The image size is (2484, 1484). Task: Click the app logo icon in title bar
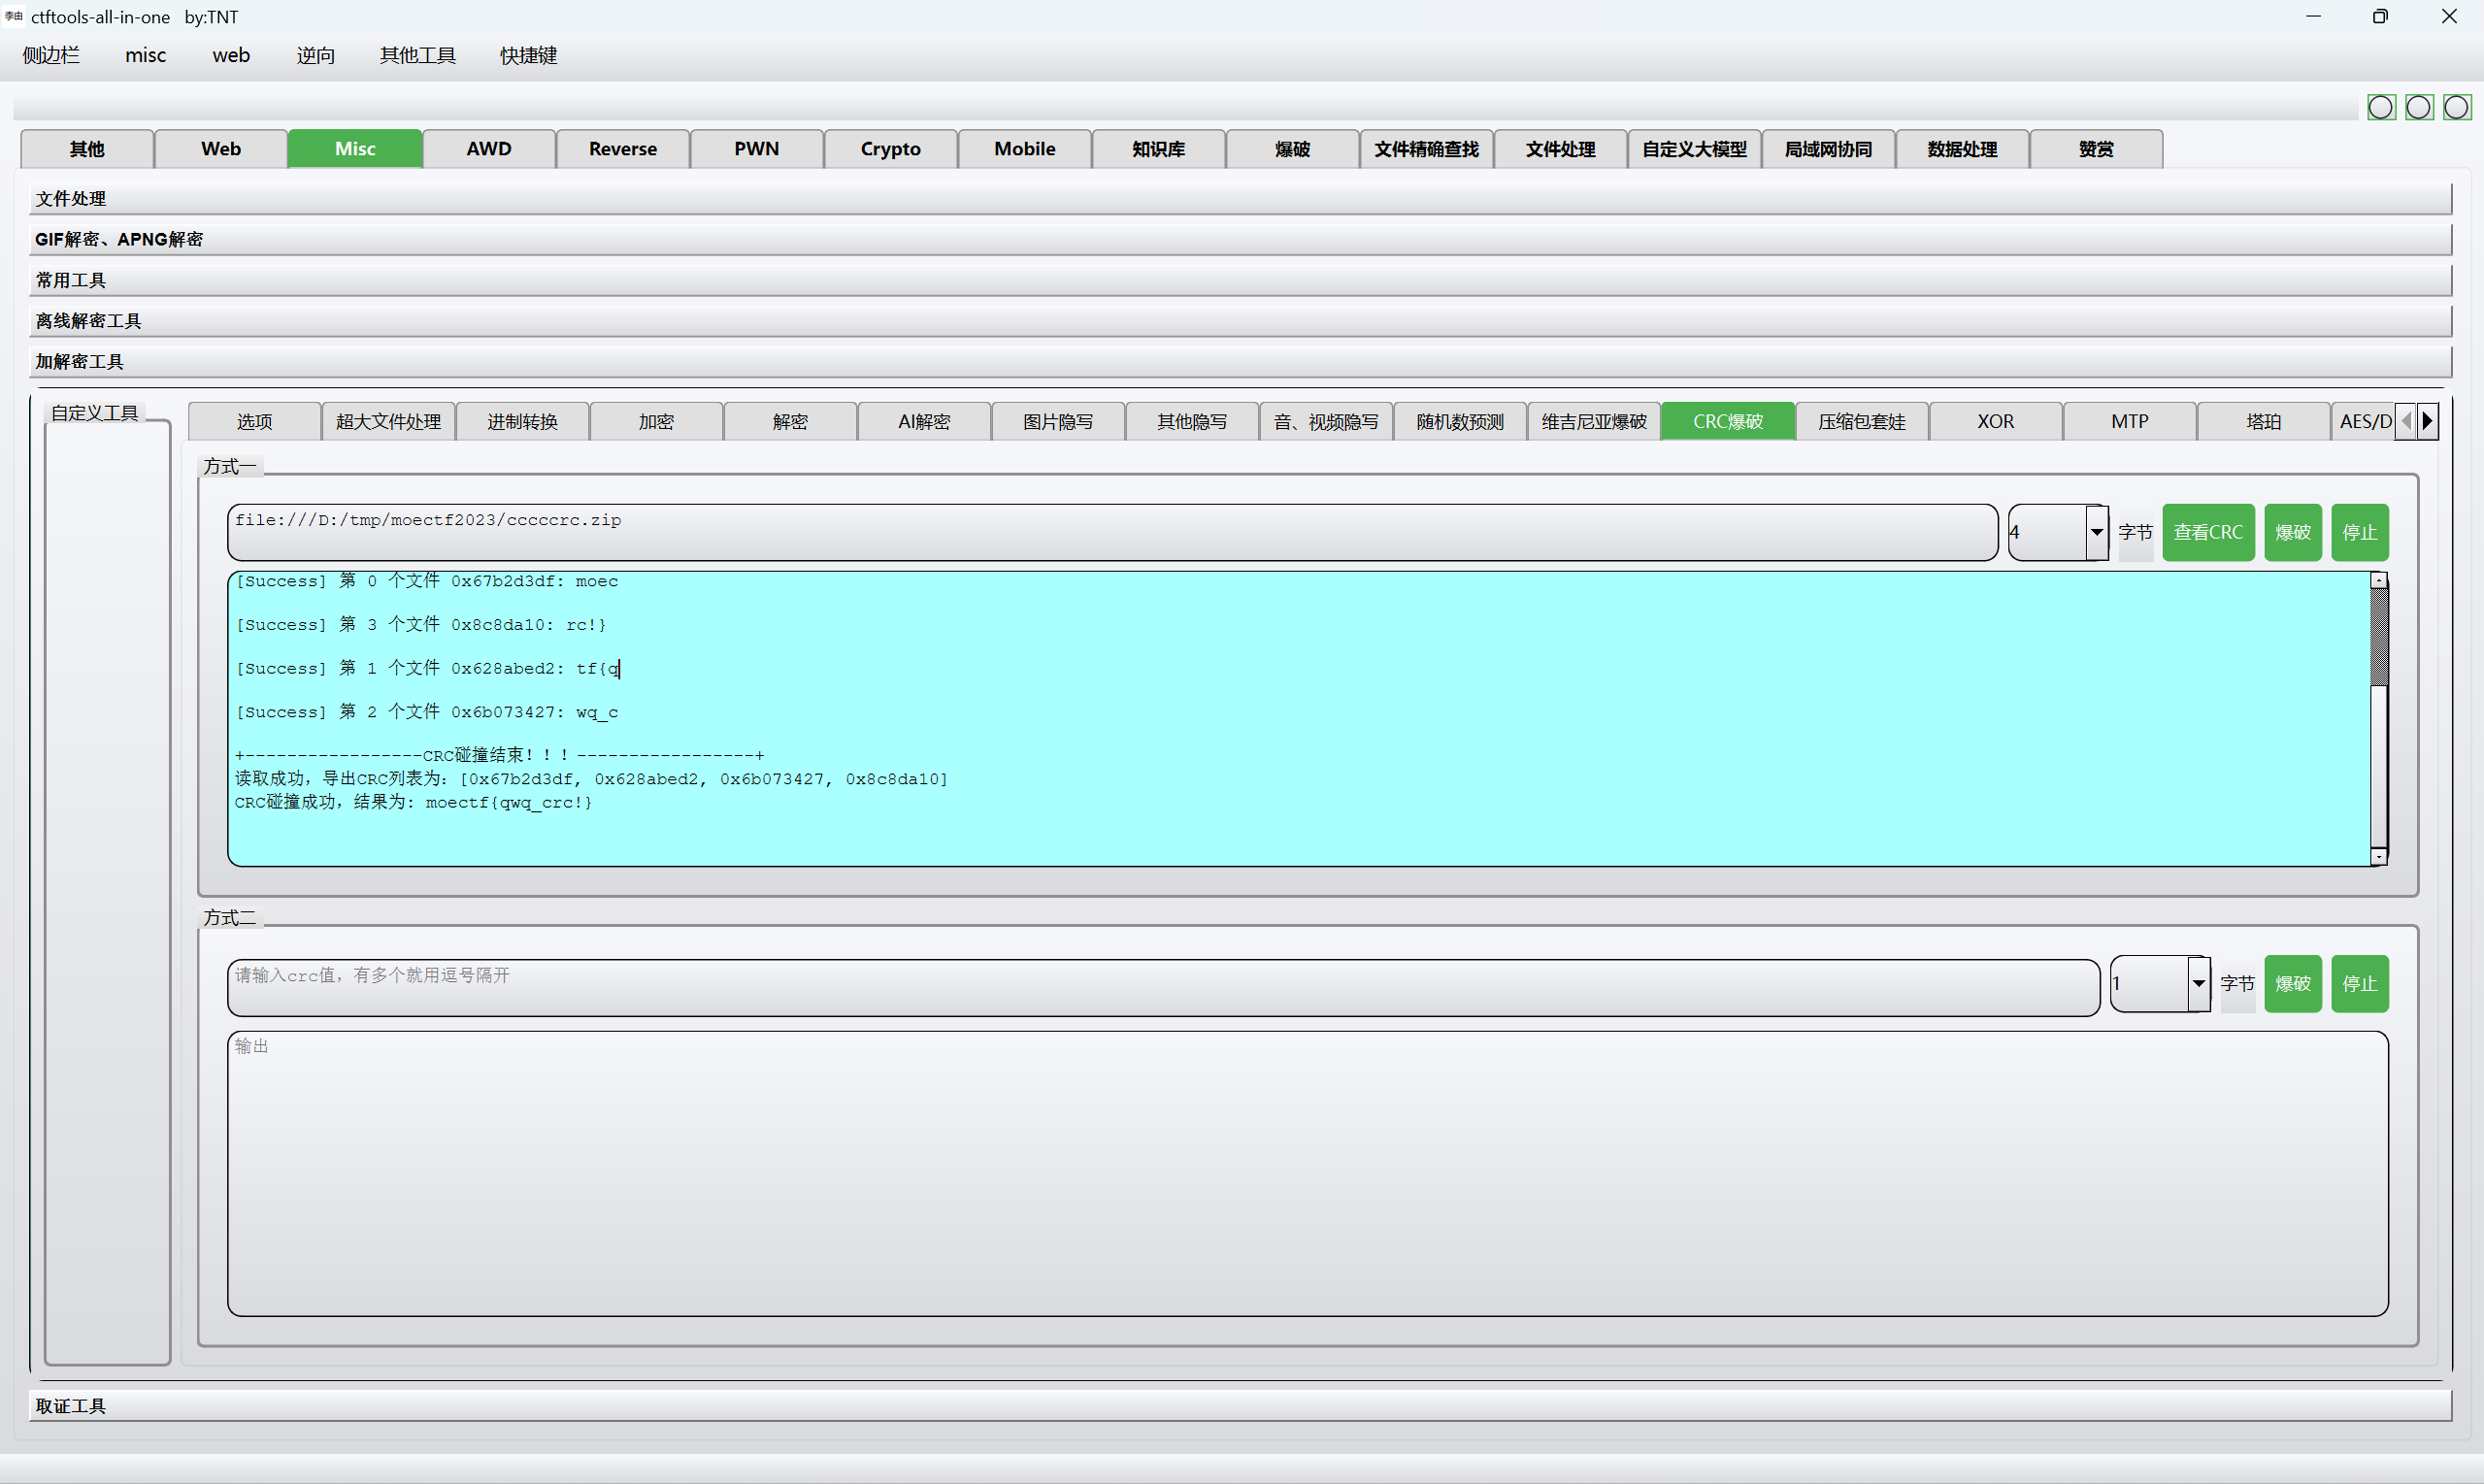pos(13,16)
